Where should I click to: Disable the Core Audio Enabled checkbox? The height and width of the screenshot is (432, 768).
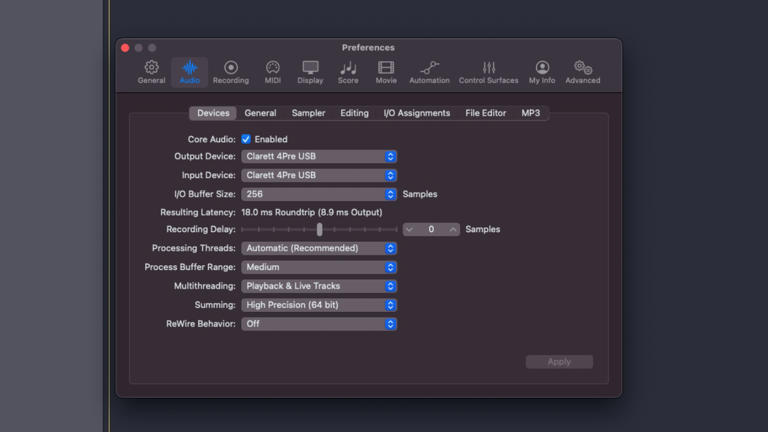(246, 139)
